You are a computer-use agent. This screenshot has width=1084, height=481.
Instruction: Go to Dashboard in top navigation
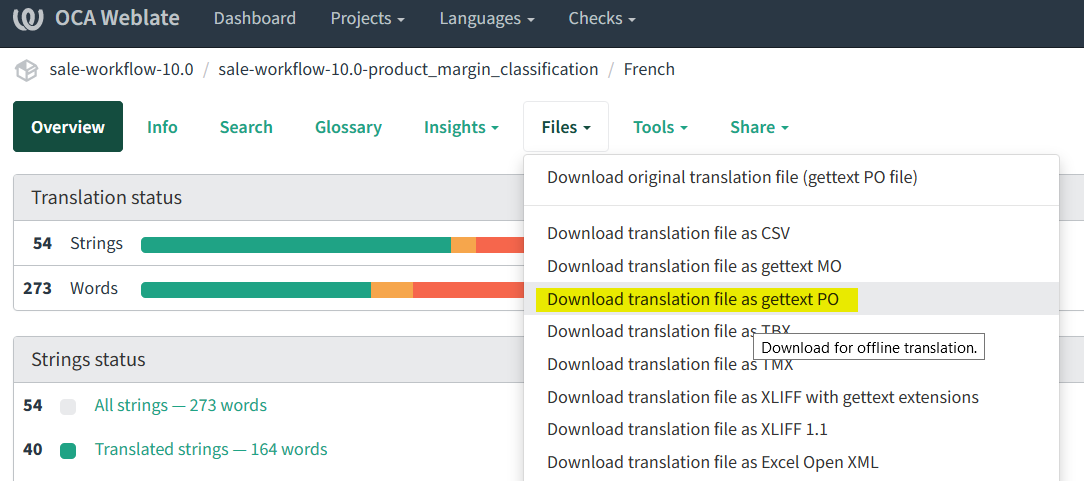pyautogui.click(x=254, y=19)
